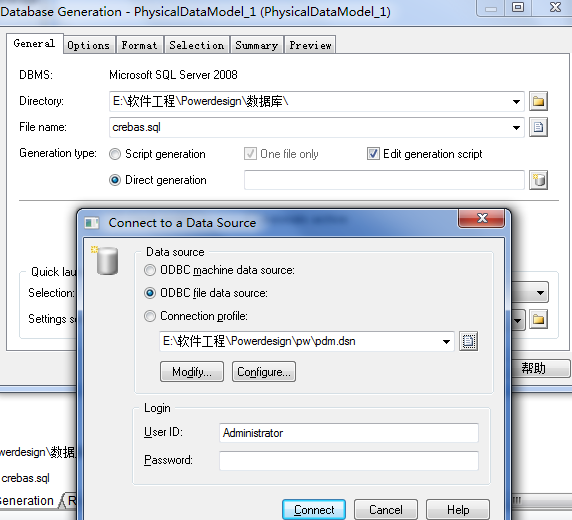Cancel the data source dialog
572x520 pixels.
(x=386, y=510)
